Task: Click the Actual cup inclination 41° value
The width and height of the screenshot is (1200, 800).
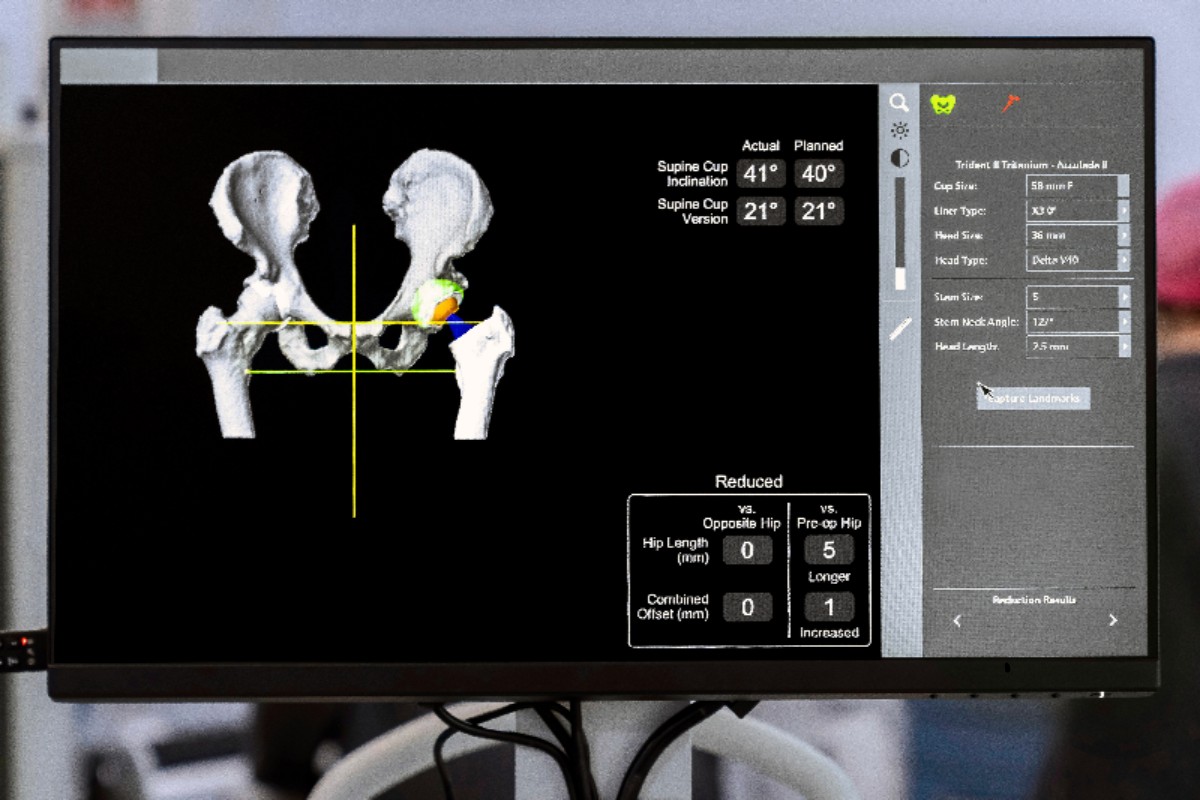Action: point(761,174)
